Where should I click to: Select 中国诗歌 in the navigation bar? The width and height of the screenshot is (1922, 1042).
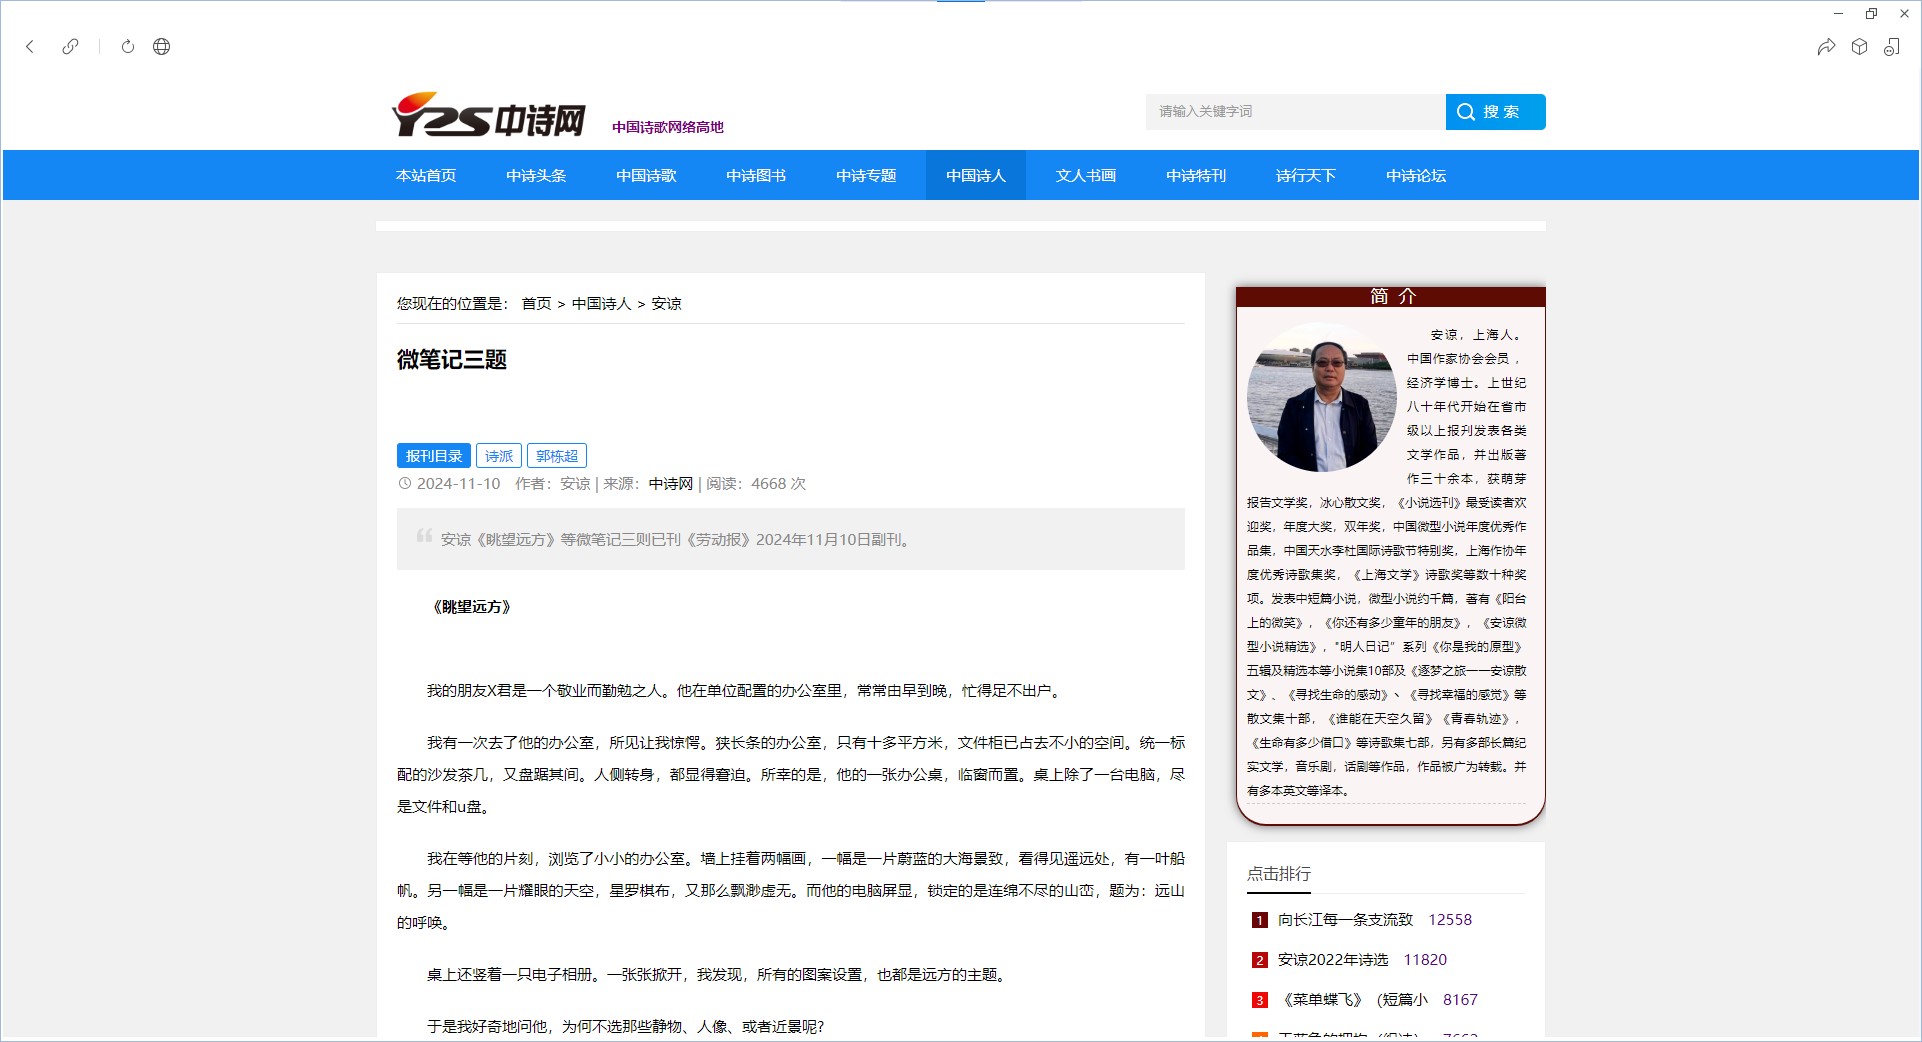coord(646,176)
